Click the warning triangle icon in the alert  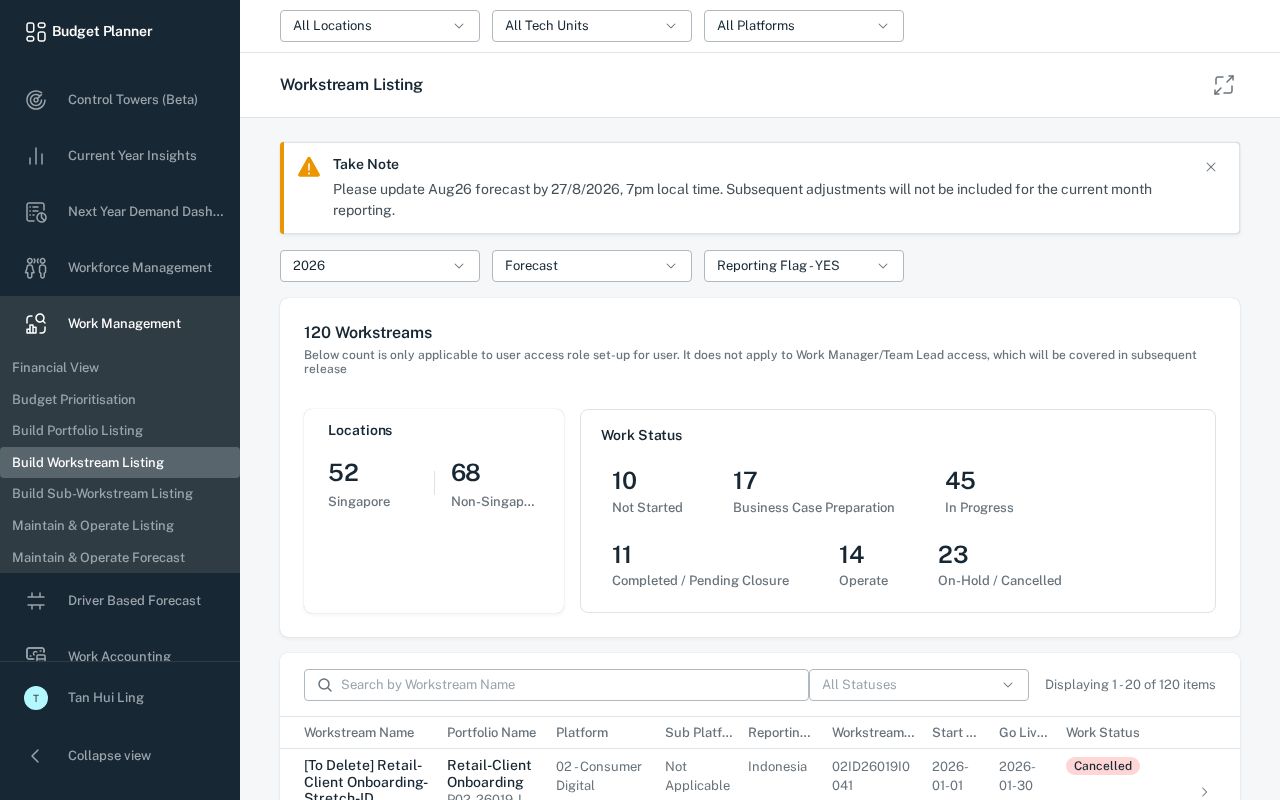point(309,167)
